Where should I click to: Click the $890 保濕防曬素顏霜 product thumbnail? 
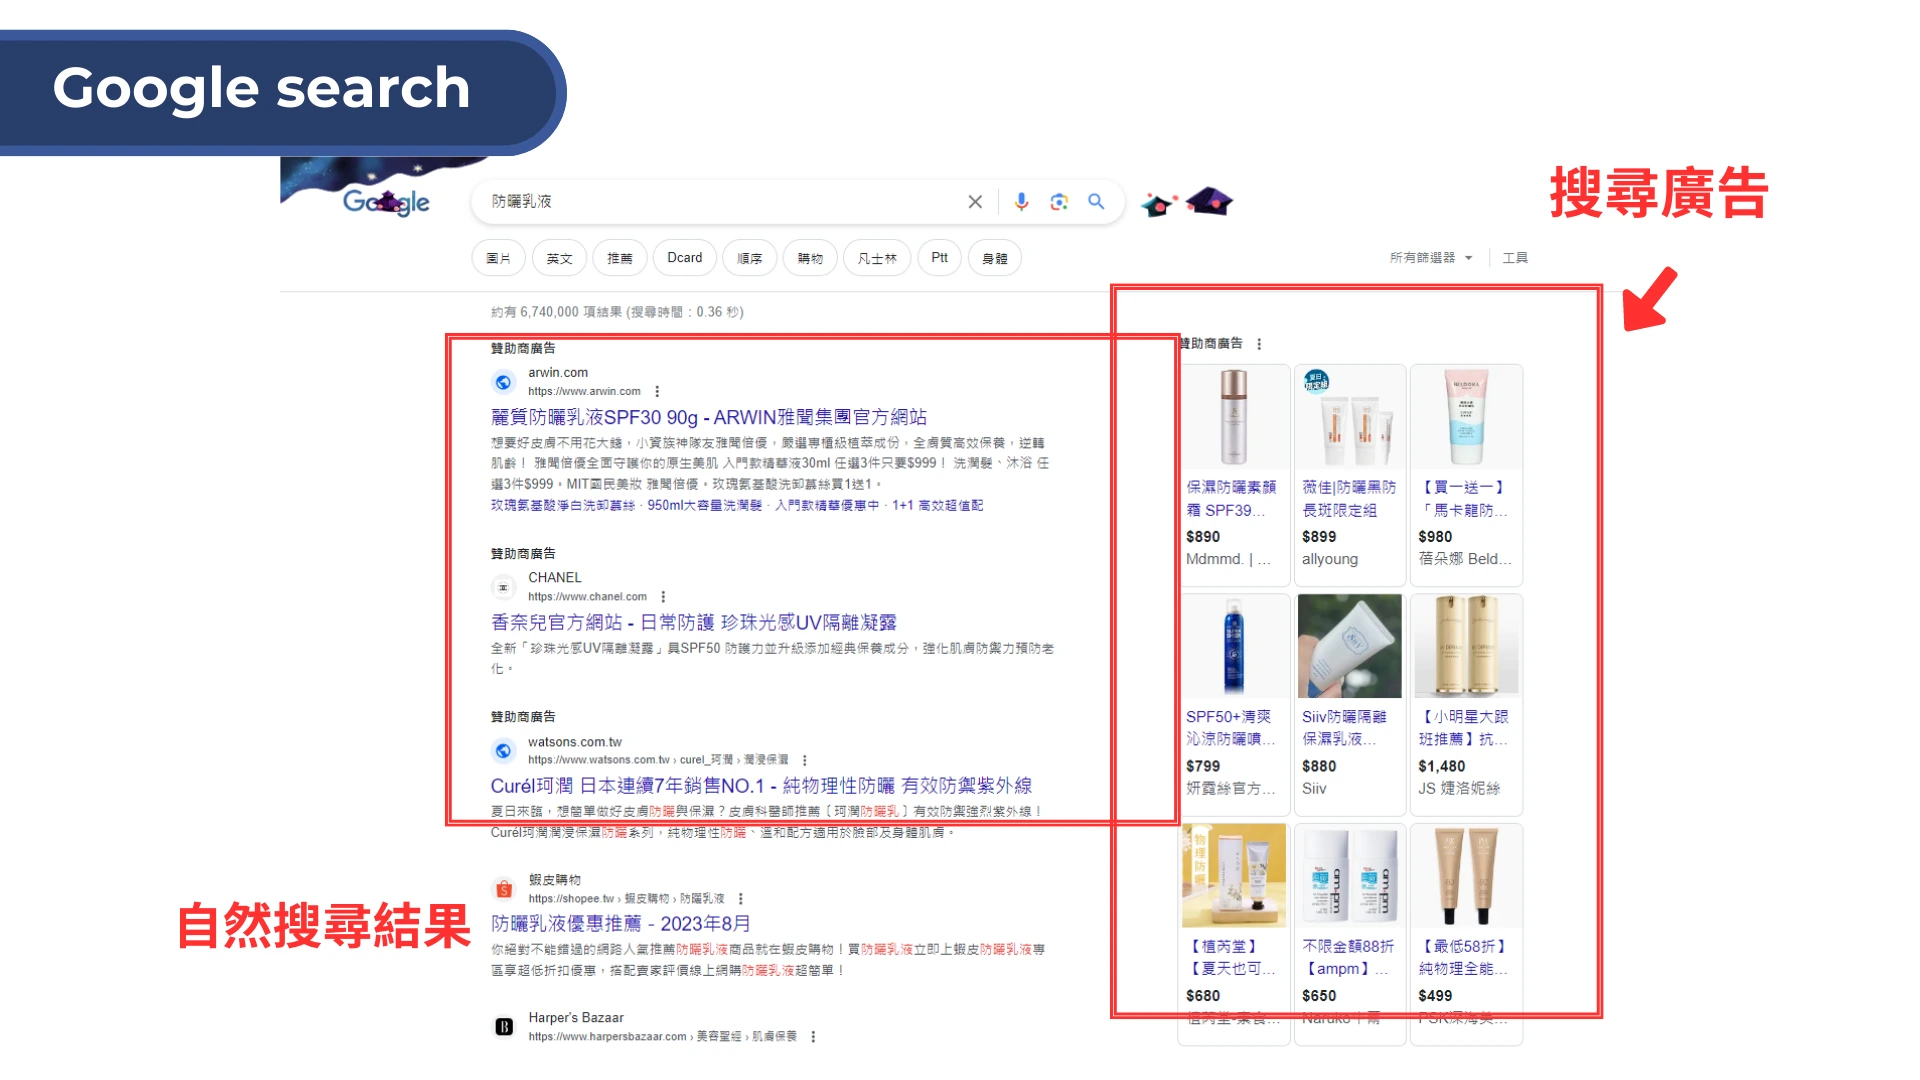click(1234, 417)
